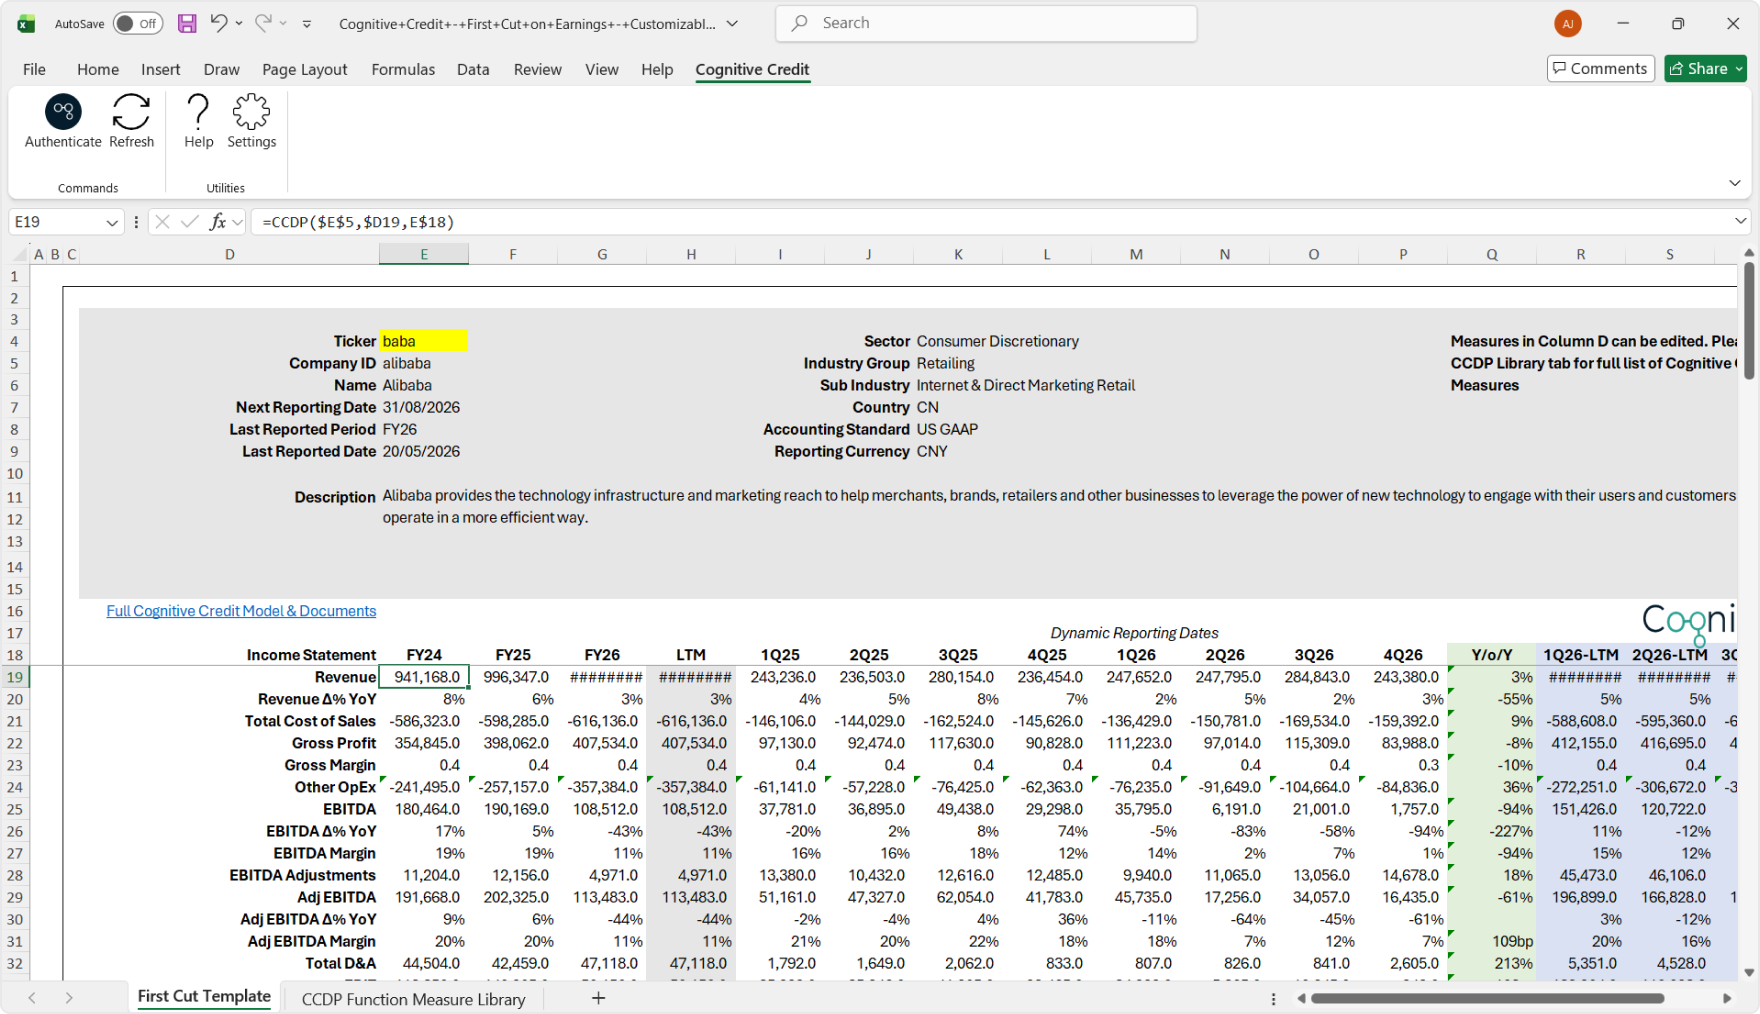Click horizontal scrollbar right arrow
The height and width of the screenshot is (1014, 1760).
pyautogui.click(x=1727, y=998)
